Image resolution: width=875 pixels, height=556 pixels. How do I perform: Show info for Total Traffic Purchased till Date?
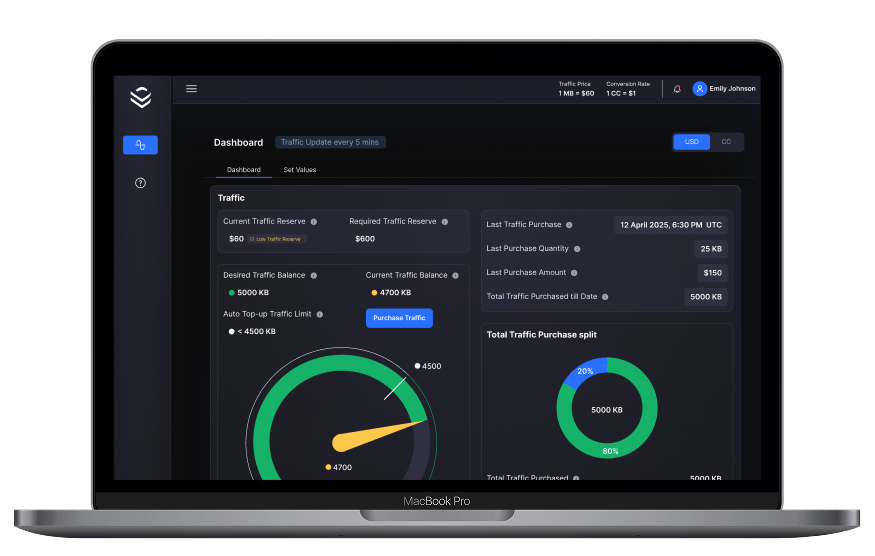click(x=605, y=297)
